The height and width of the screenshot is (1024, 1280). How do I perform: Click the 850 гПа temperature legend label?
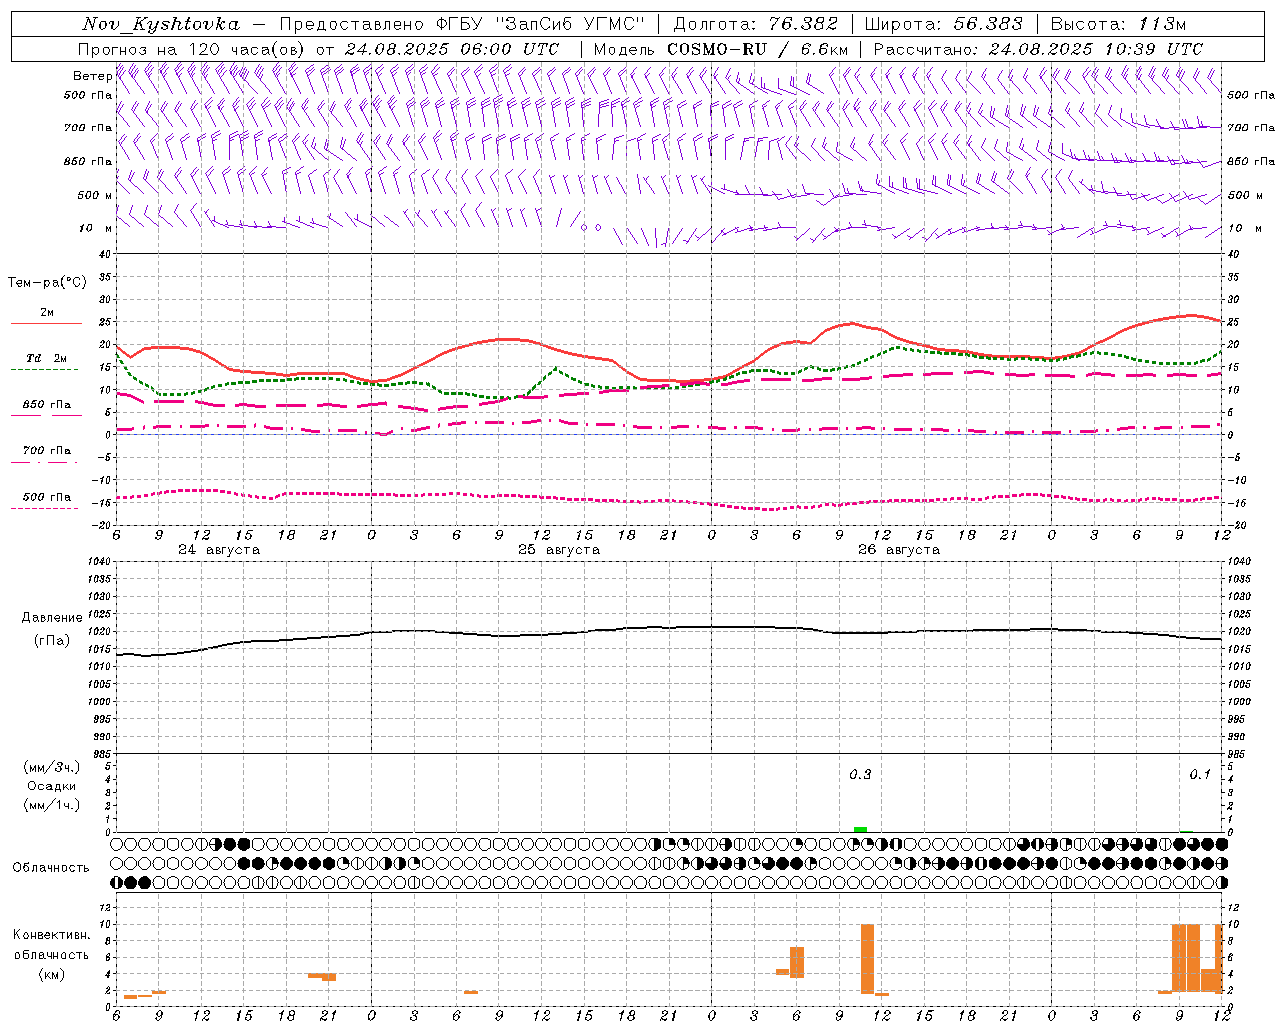tap(47, 405)
